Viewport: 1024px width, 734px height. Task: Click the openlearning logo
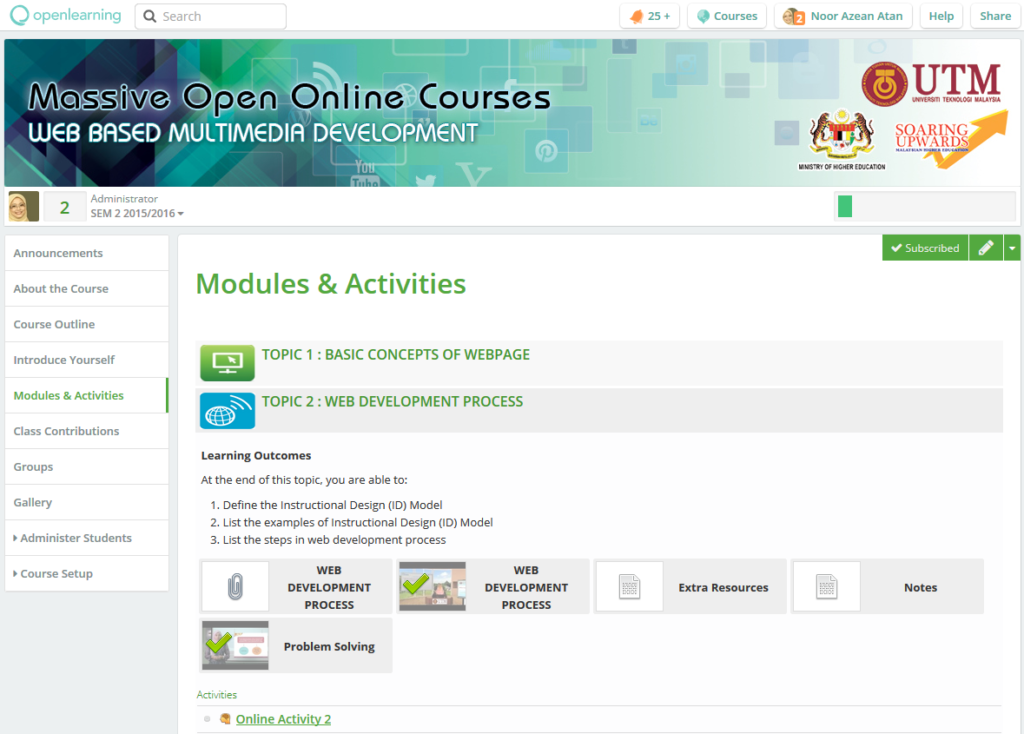coord(64,15)
